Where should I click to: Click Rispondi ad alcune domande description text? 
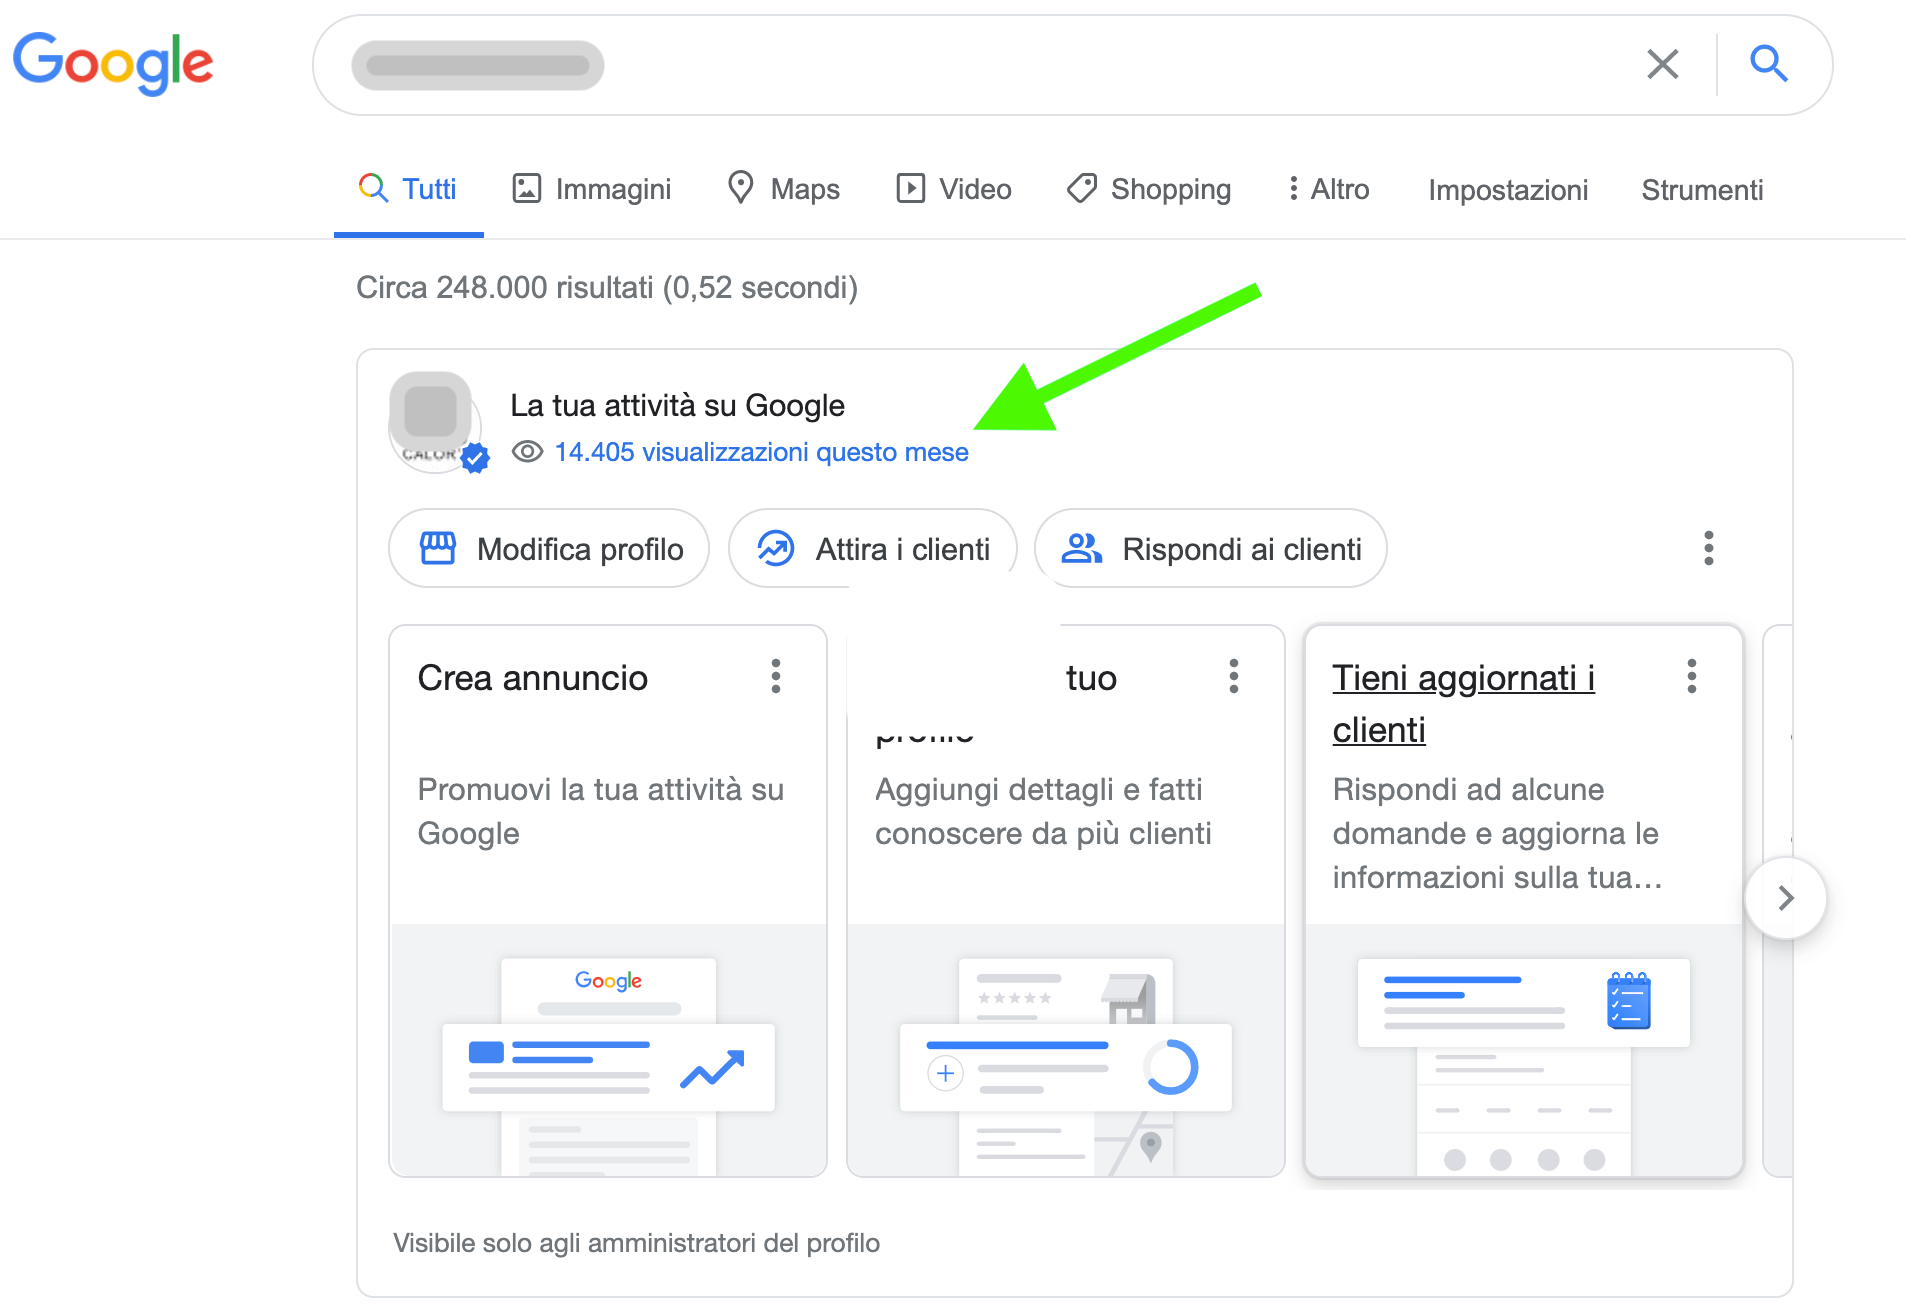(x=1497, y=833)
